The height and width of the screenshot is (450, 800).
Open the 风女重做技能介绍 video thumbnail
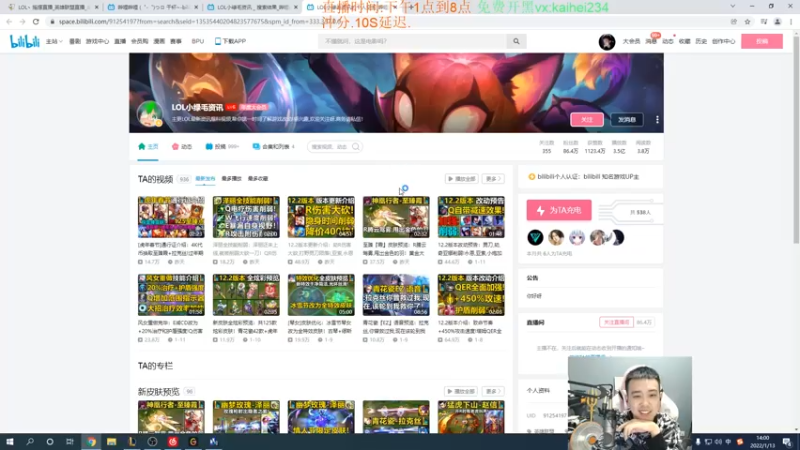coord(171,295)
